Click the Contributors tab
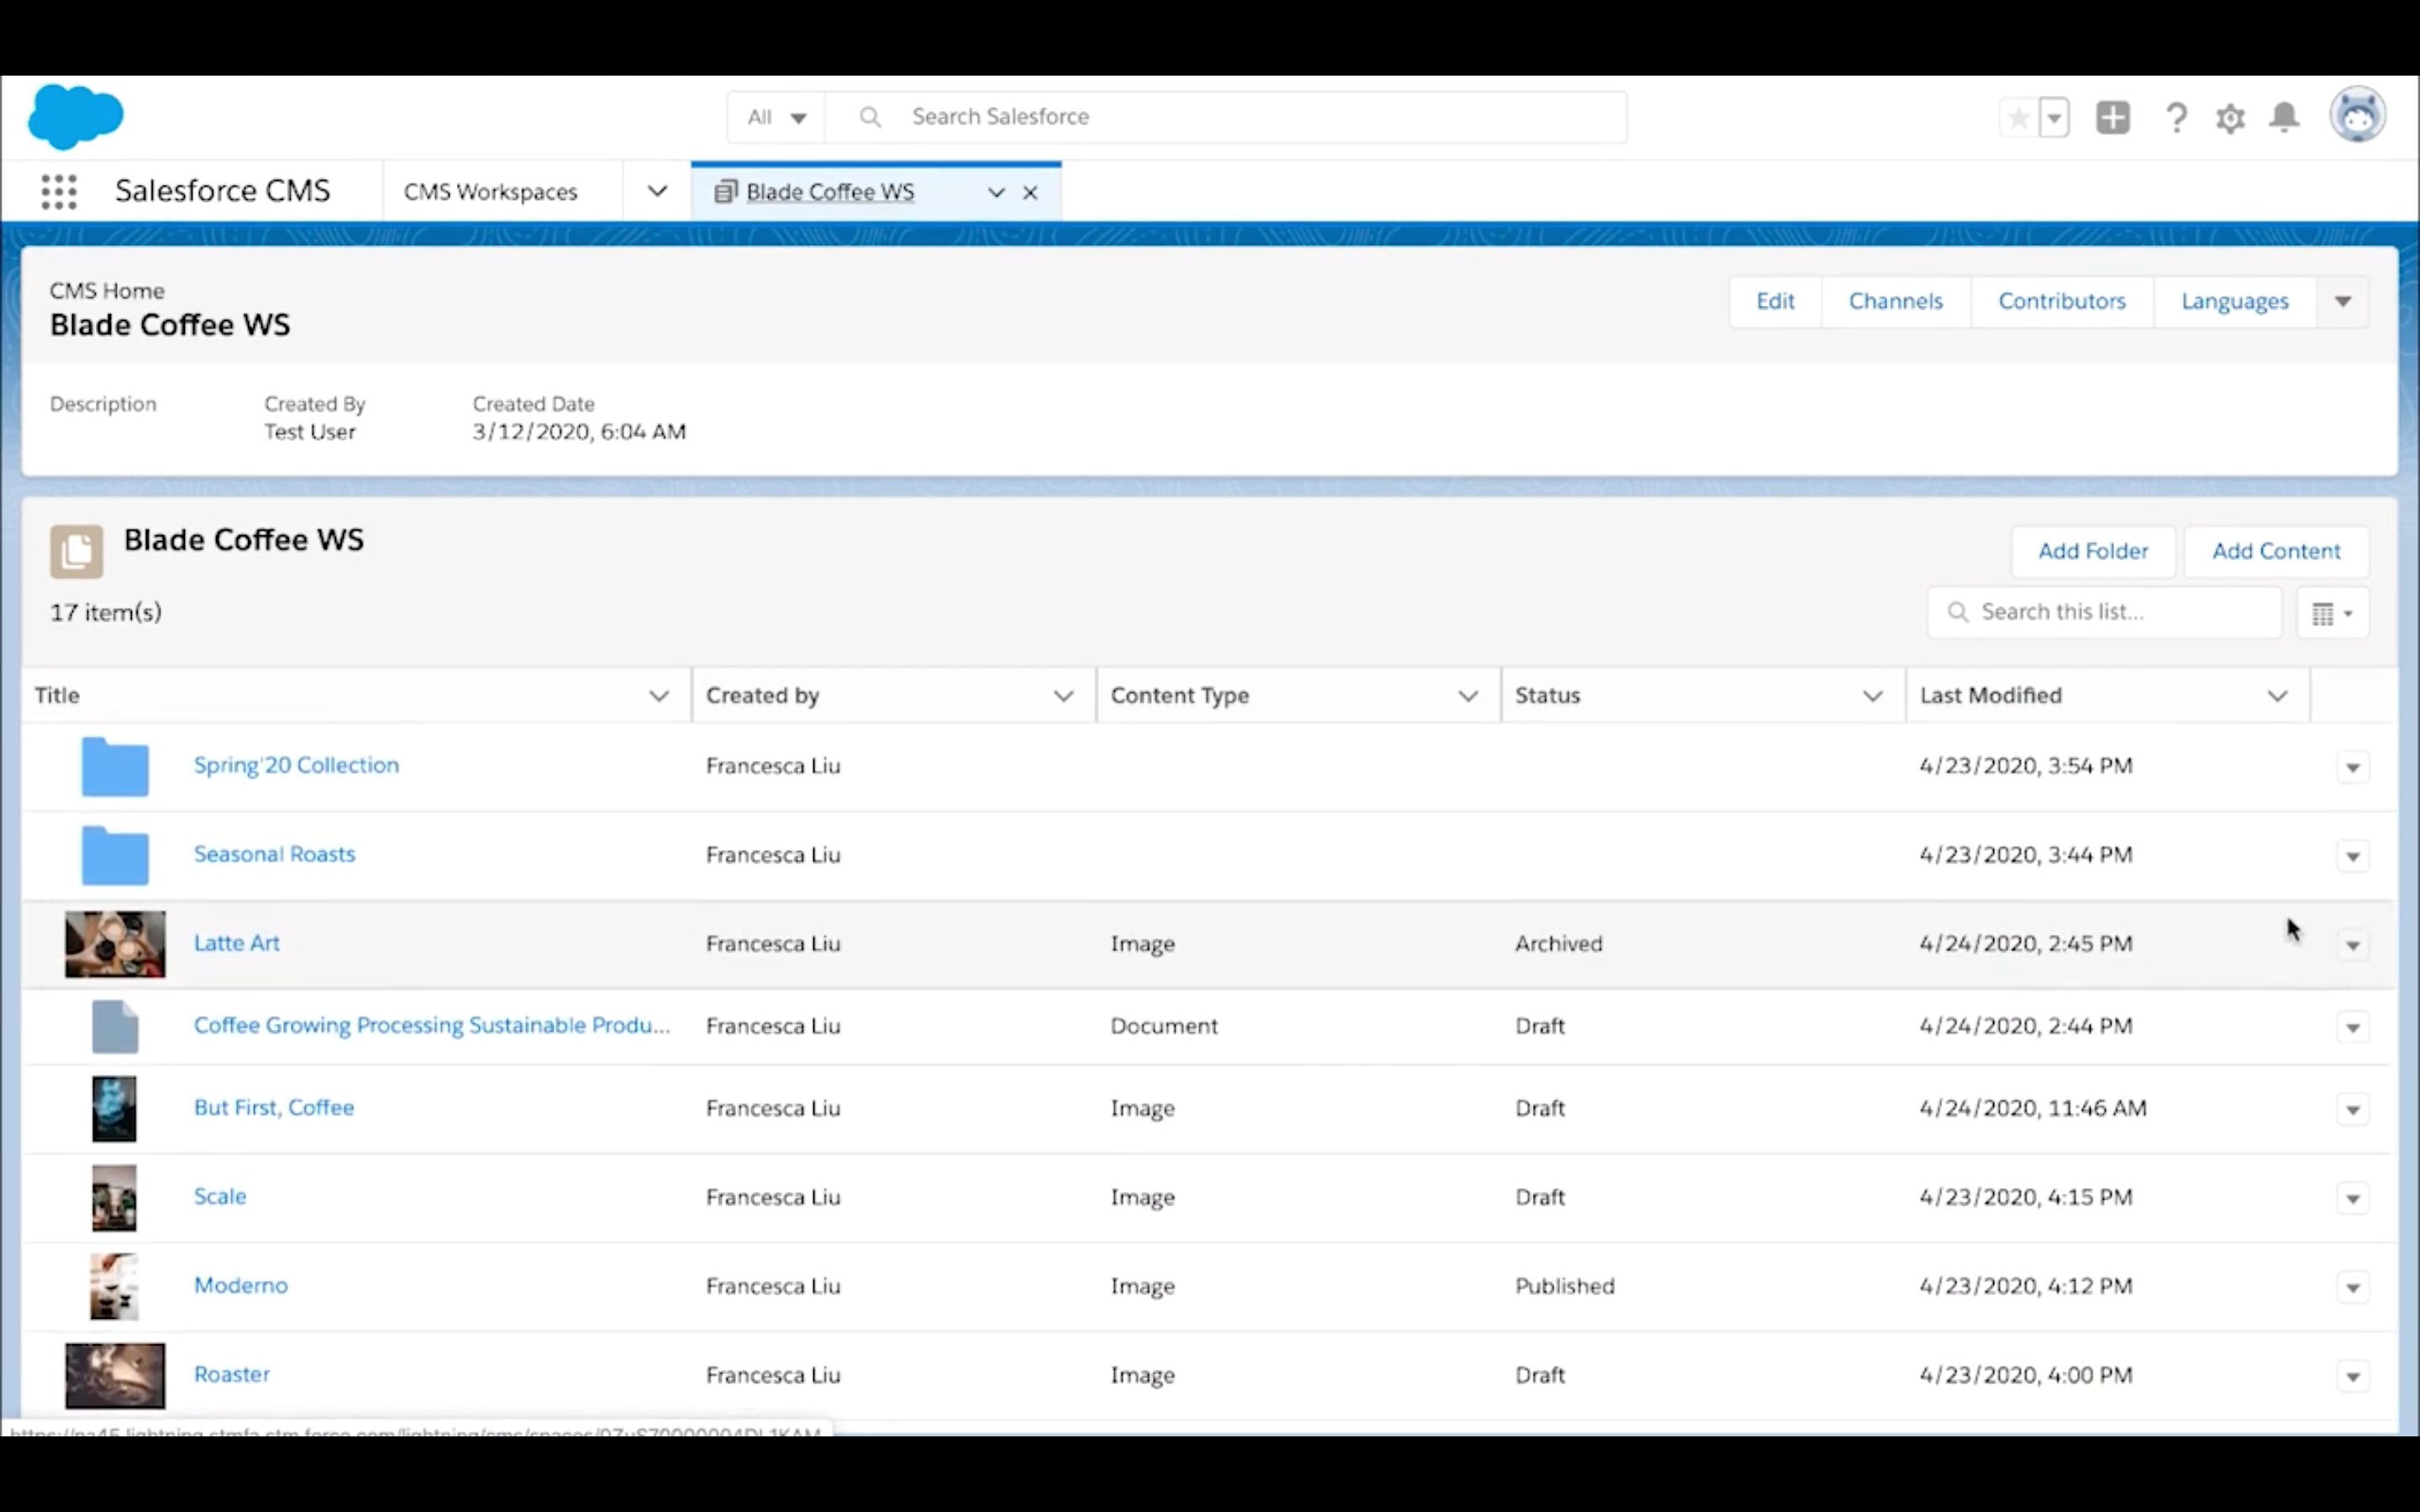2420x1512 pixels. [2061, 300]
